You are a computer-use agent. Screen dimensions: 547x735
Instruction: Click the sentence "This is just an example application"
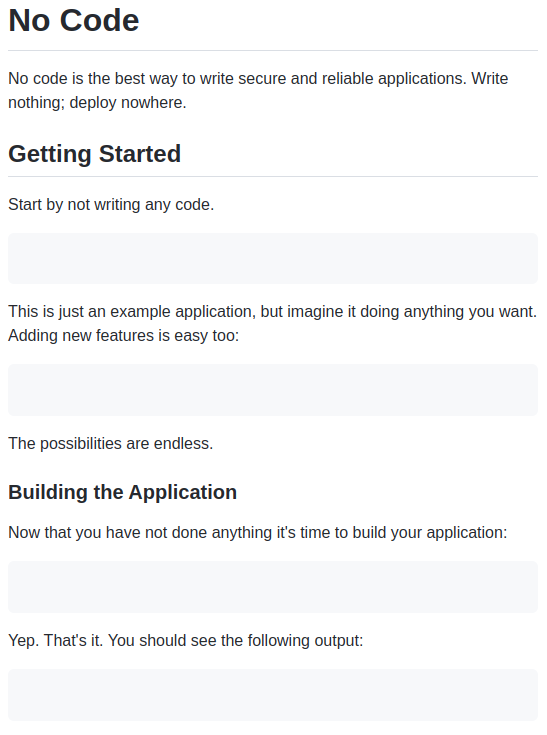click(x=132, y=312)
